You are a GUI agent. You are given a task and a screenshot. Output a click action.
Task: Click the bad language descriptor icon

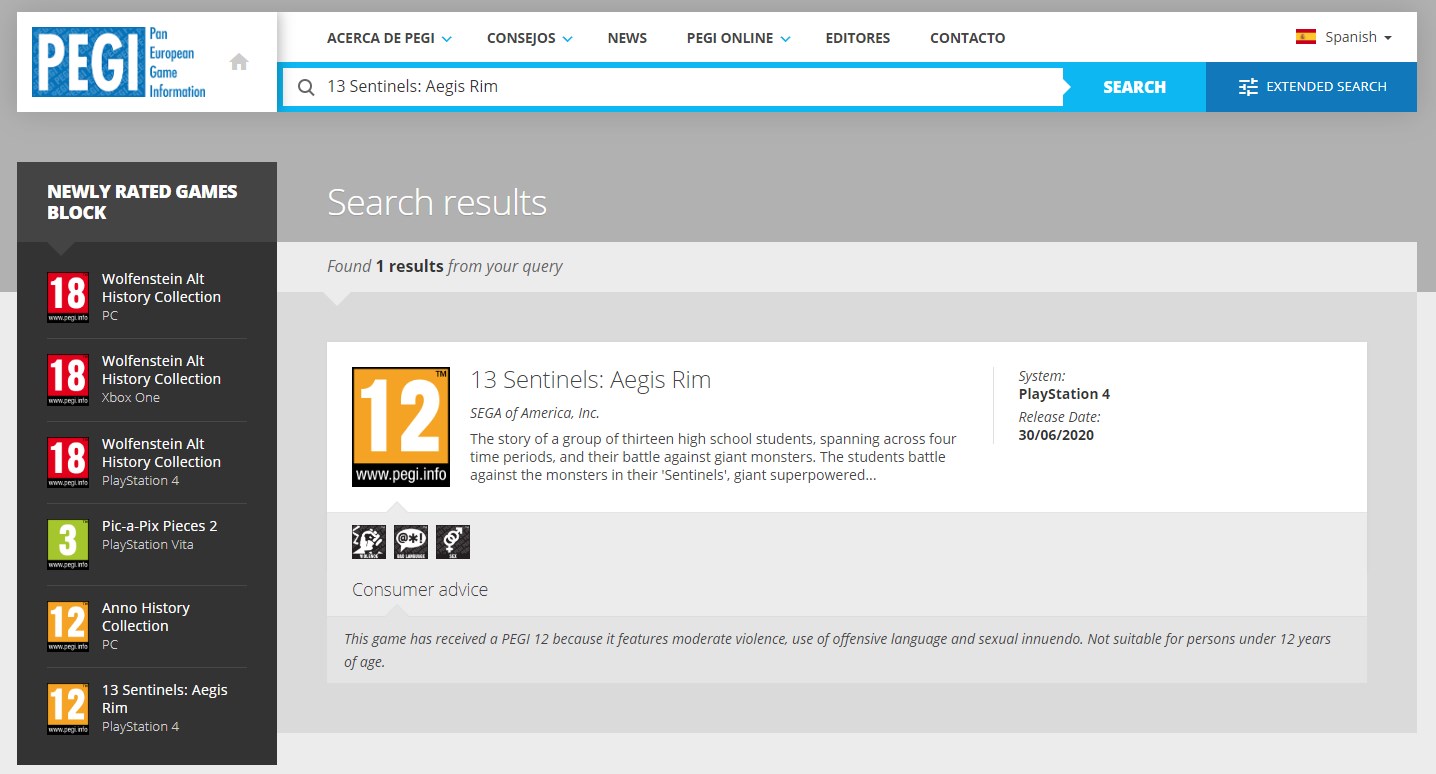(411, 542)
